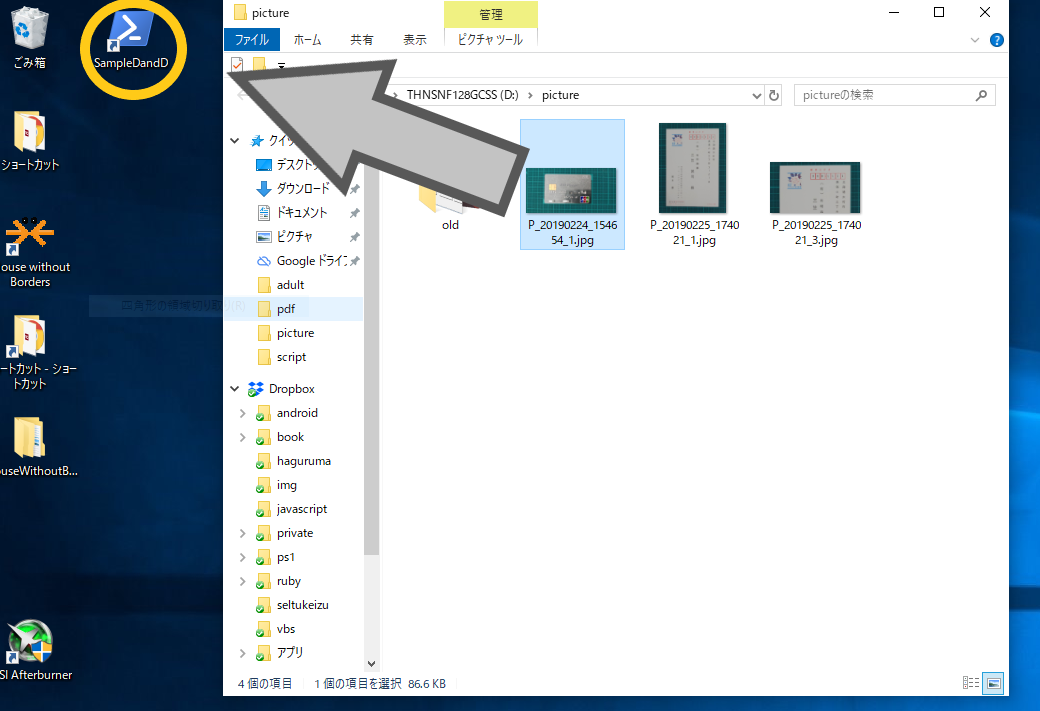
Task: Select the ショートカット - ショートカット desktop shortcut
Action: (31, 353)
